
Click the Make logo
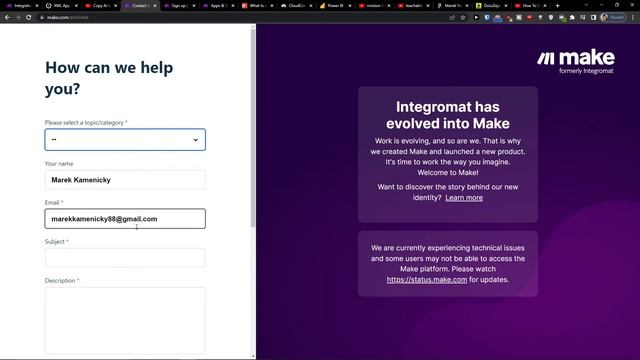[576, 61]
